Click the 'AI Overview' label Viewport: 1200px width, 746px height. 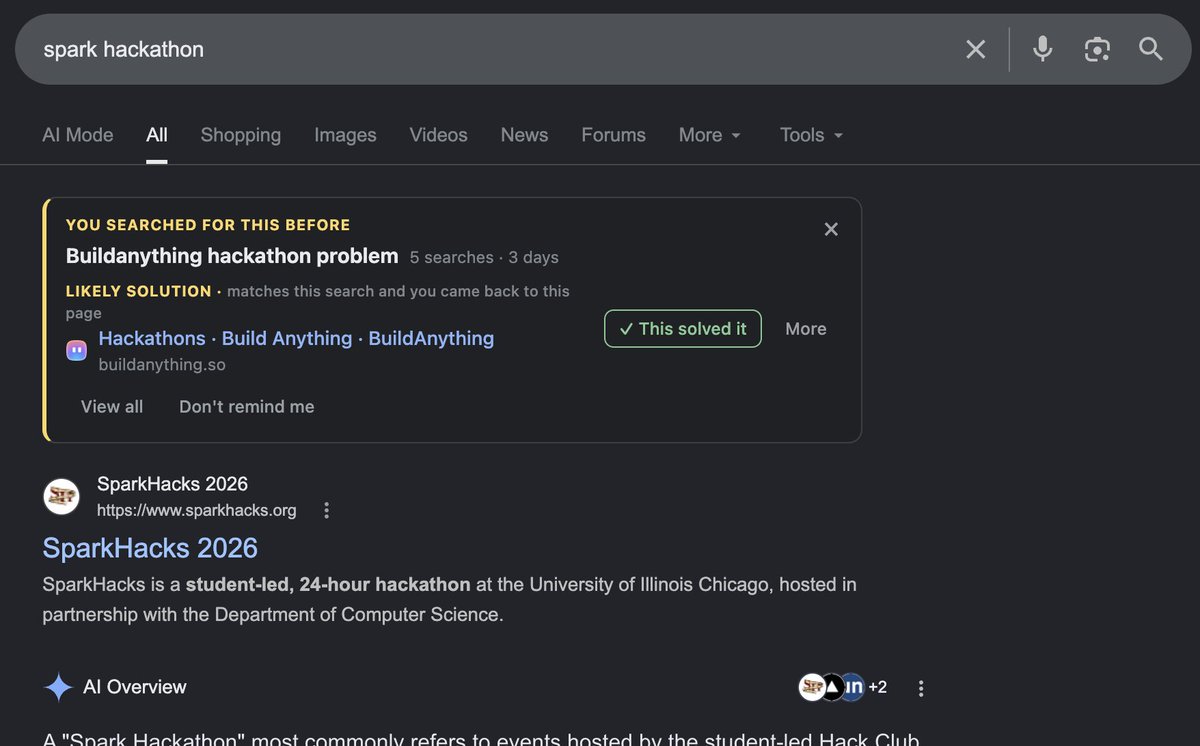point(135,687)
